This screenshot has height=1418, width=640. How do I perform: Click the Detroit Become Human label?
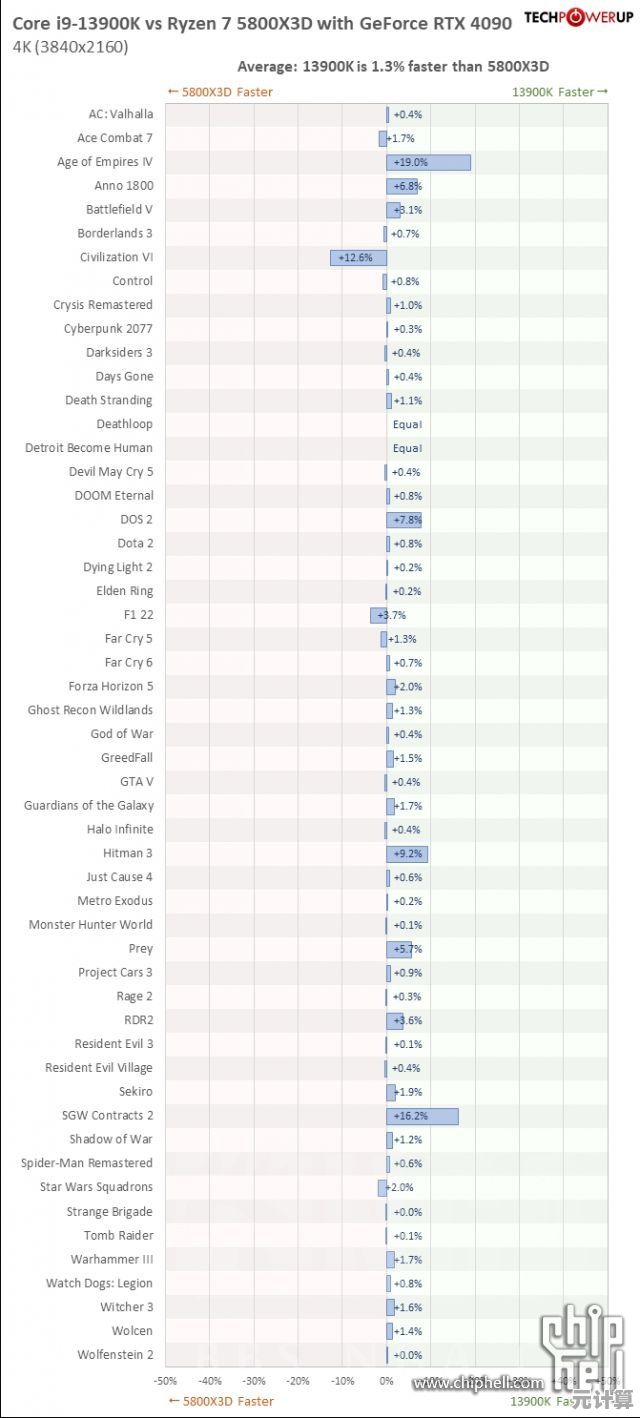pos(89,448)
